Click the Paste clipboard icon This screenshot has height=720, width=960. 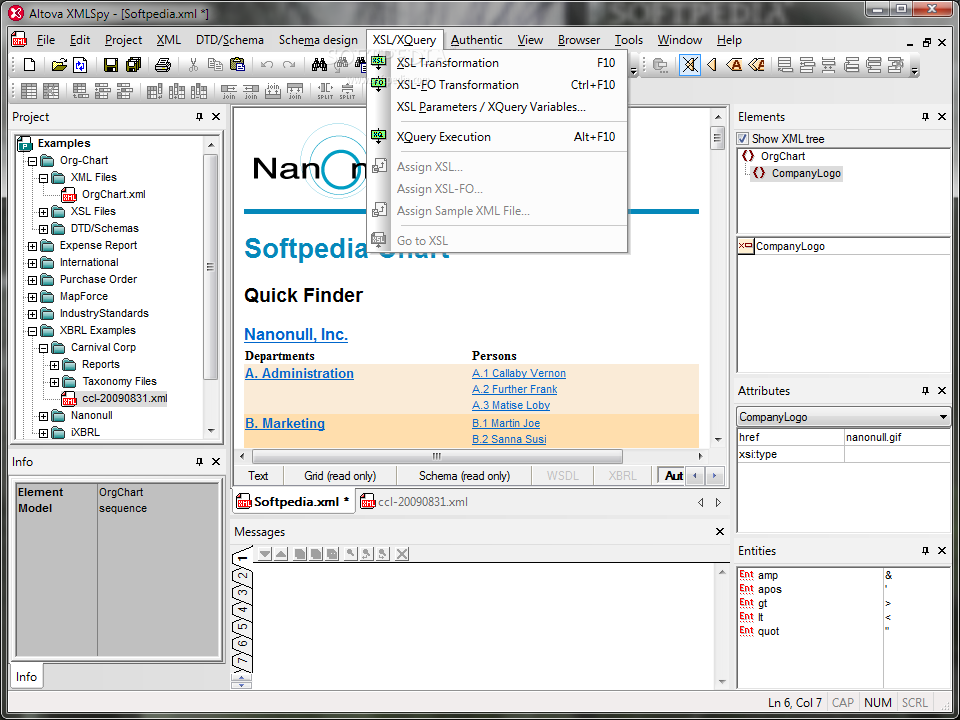click(237, 64)
